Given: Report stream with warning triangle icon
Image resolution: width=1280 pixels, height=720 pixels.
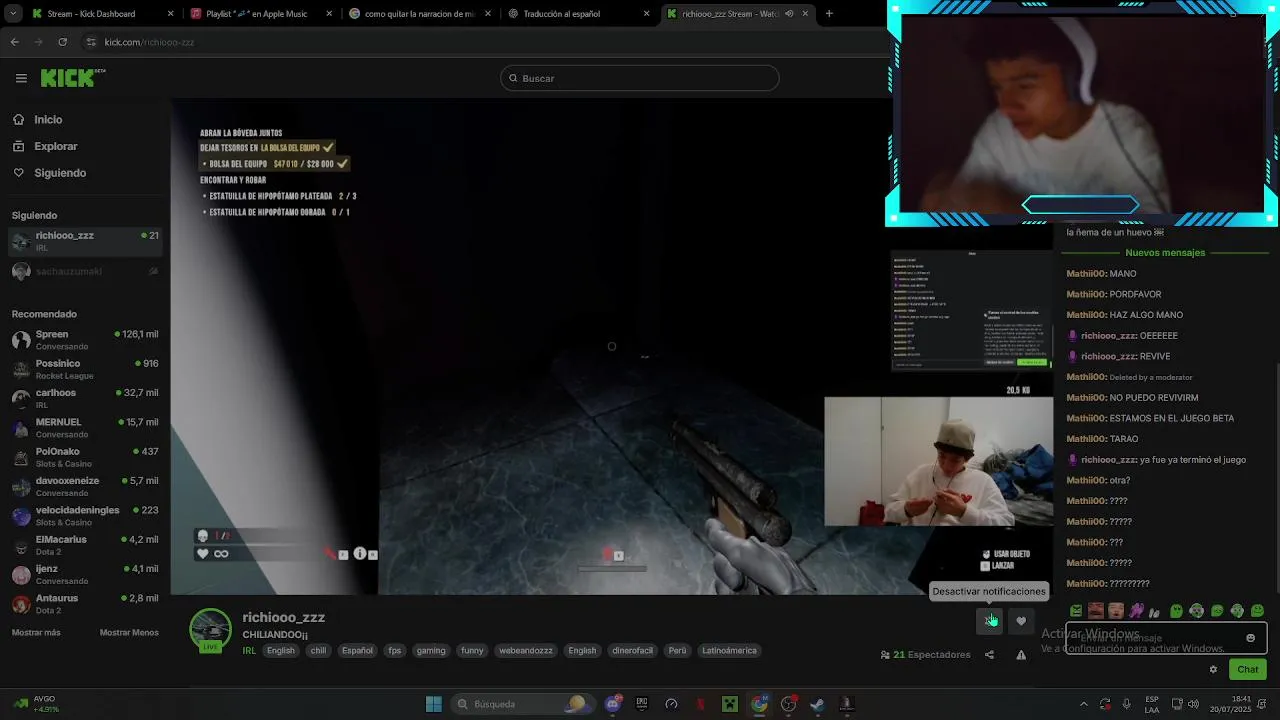Looking at the screenshot, I should tap(1021, 655).
